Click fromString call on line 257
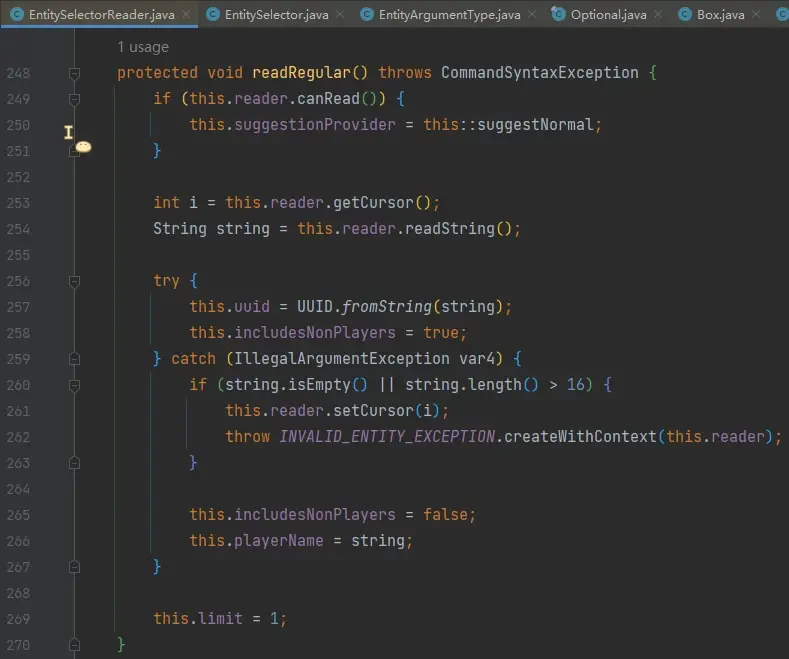 (386, 307)
